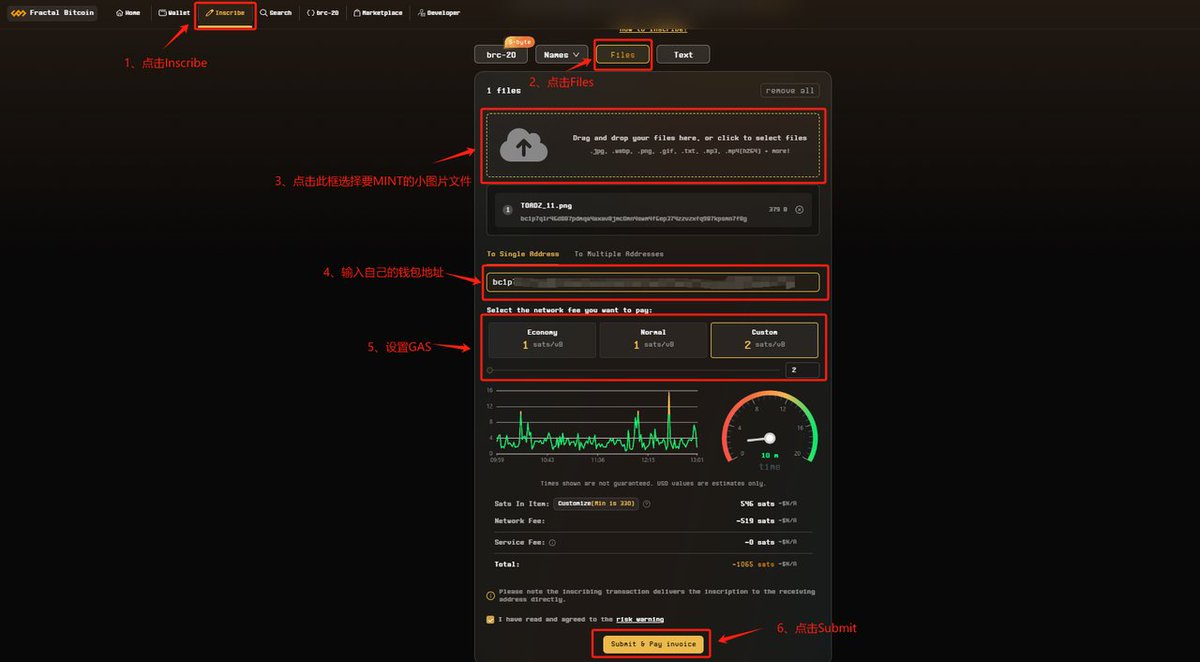Click the Fractal Bitcoin logo

[x=53, y=13]
